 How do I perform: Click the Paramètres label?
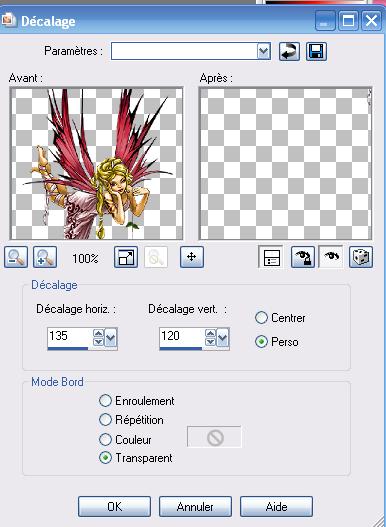click(74, 51)
